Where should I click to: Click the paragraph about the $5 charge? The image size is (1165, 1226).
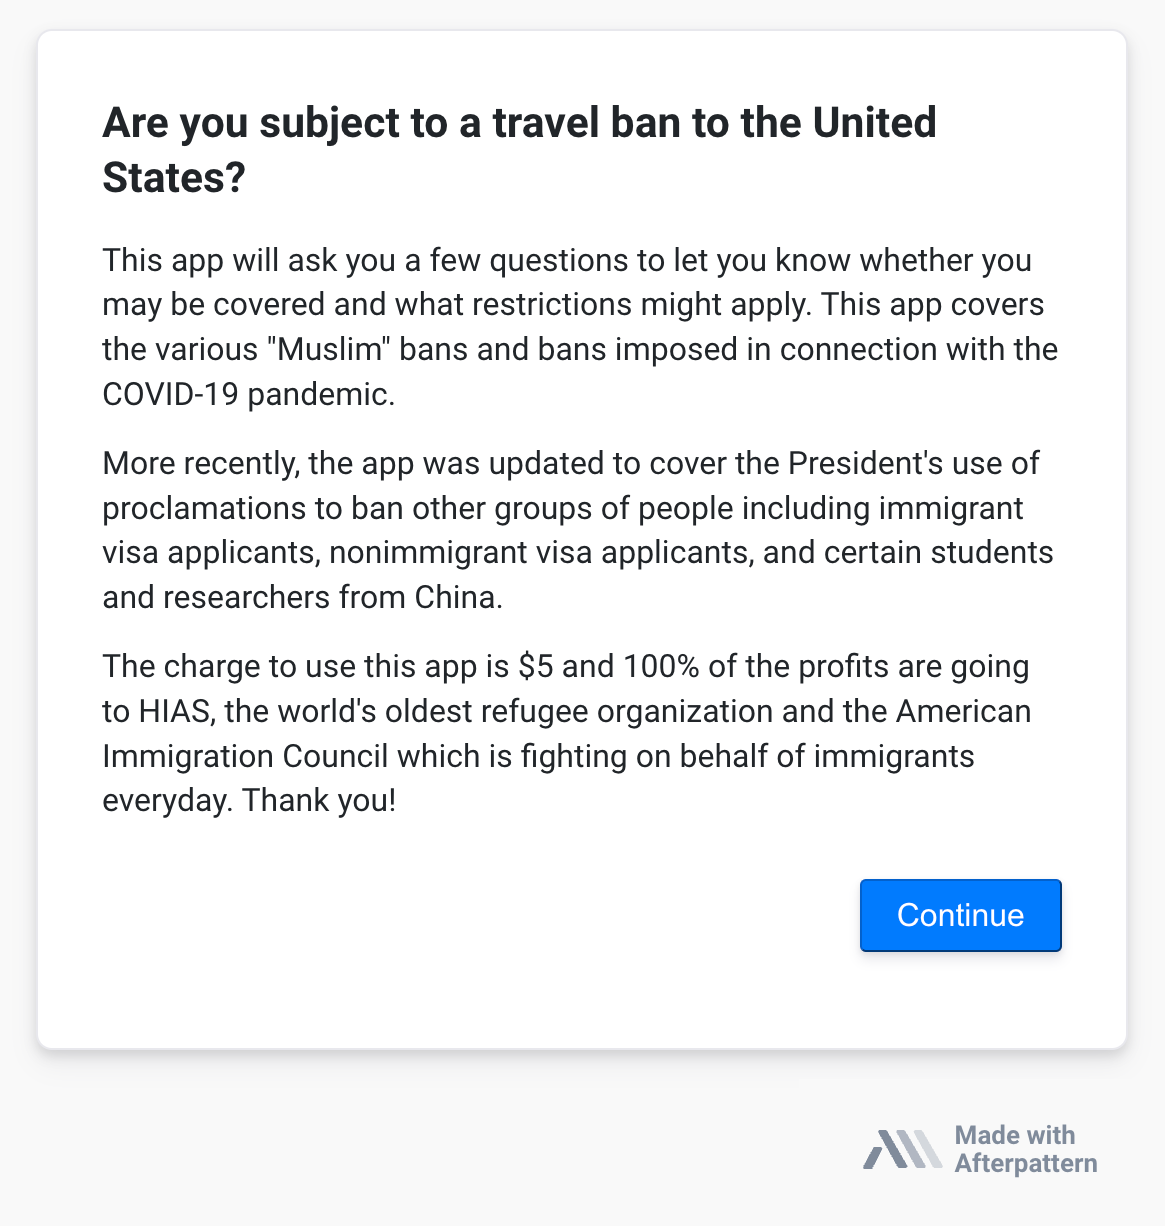567,733
